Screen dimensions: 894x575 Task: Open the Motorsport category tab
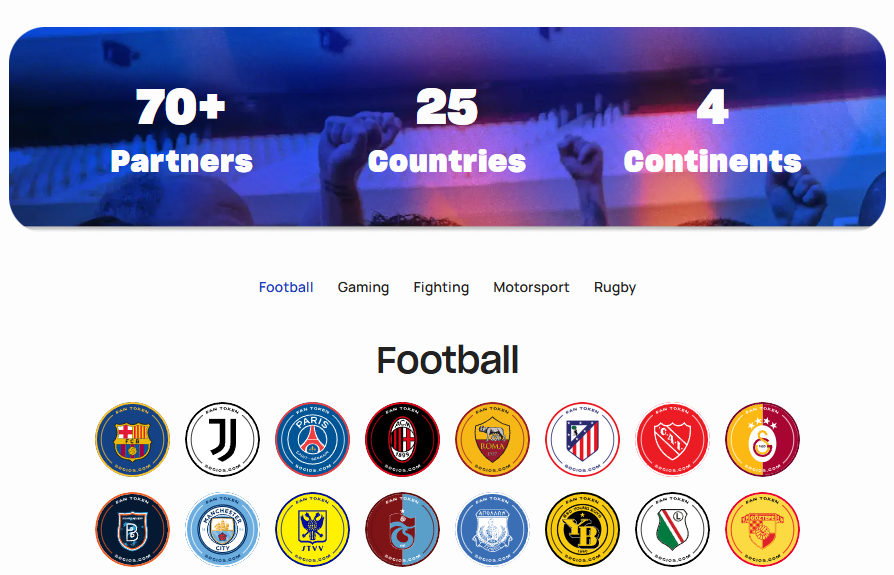click(531, 287)
